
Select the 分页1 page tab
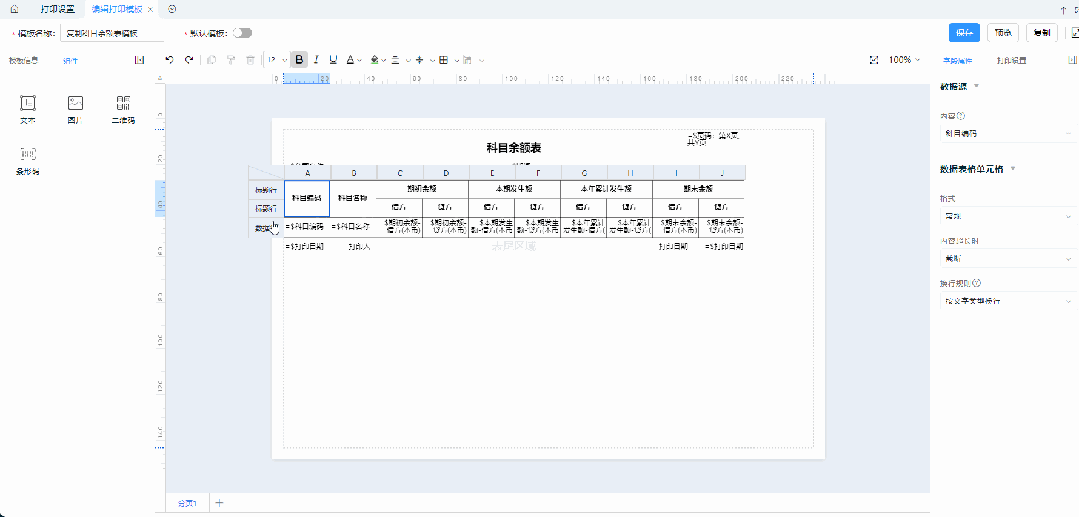tap(186, 503)
